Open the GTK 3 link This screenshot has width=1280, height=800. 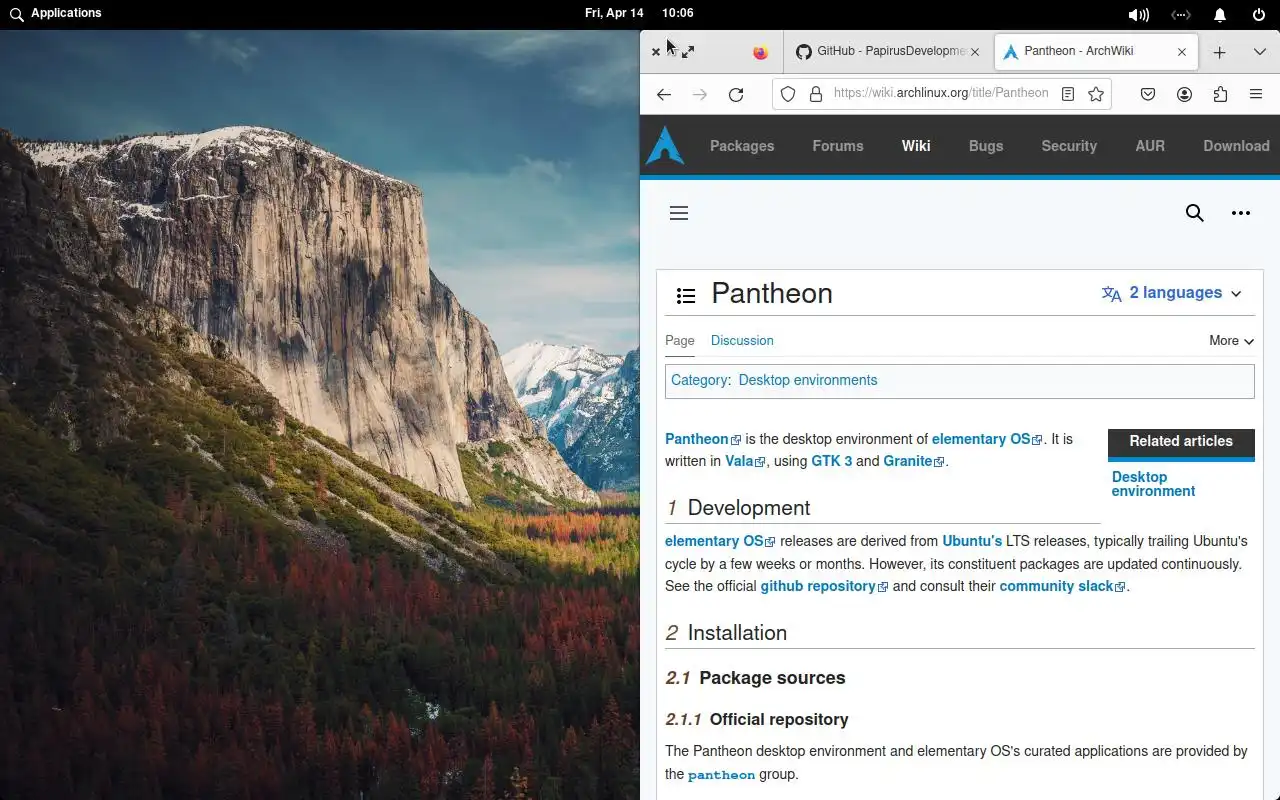(x=832, y=461)
